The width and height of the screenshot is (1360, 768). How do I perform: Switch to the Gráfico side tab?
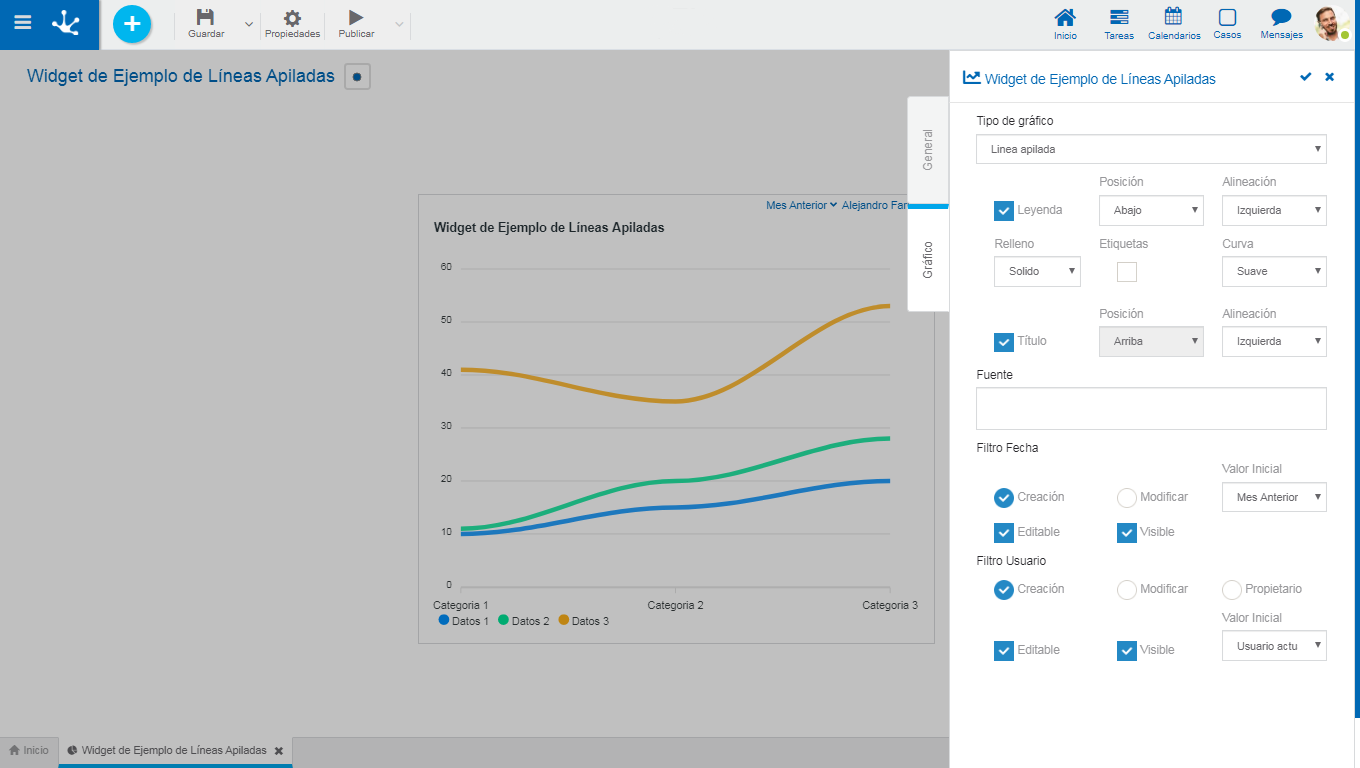(928, 259)
